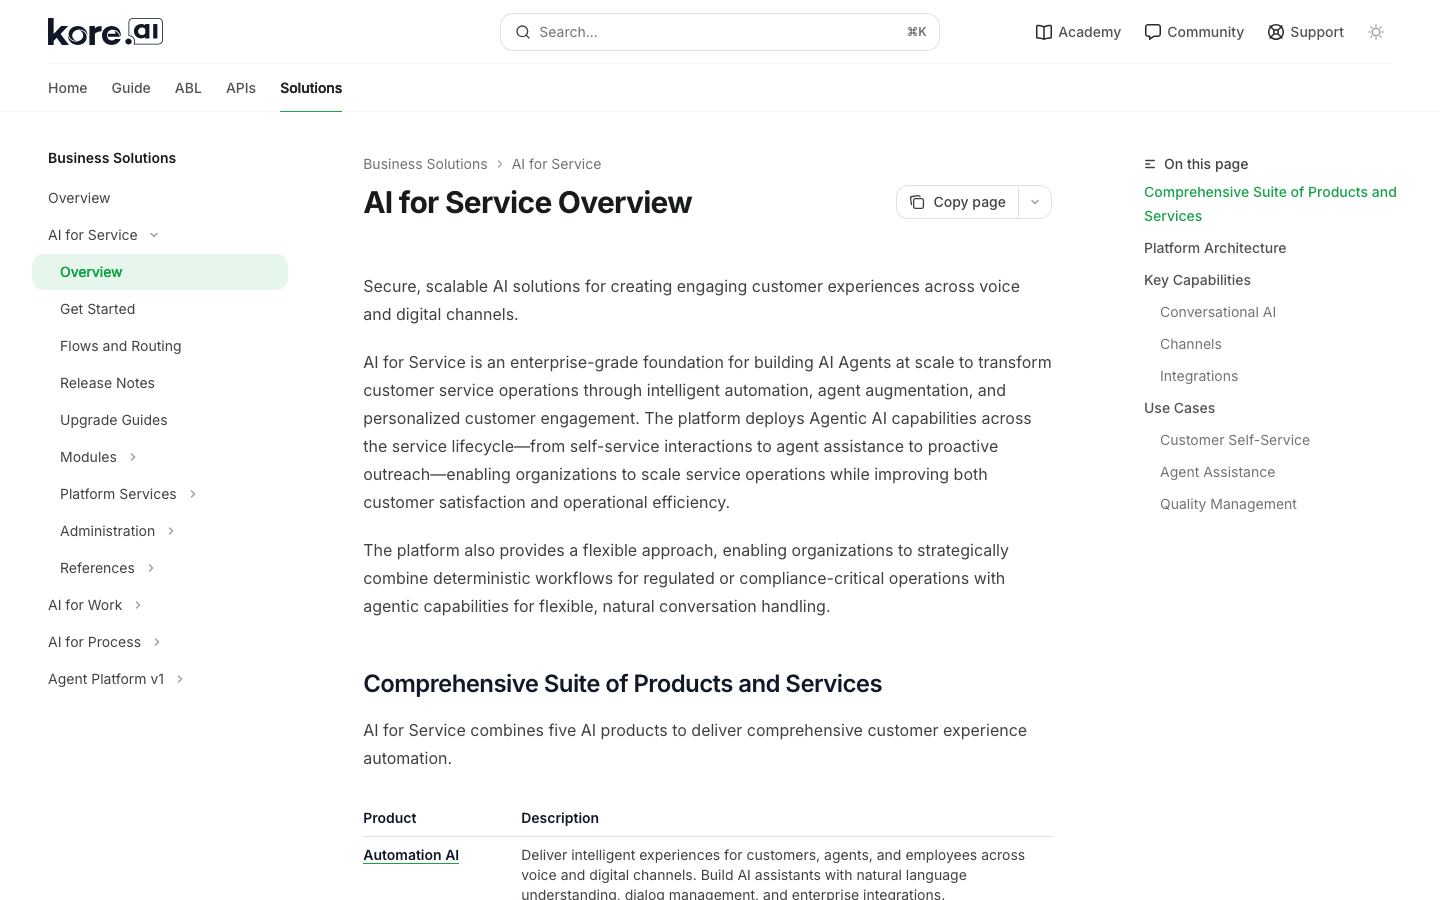Click the Kore.ai logo
Image resolution: width=1440 pixels, height=900 pixels.
[x=105, y=32]
